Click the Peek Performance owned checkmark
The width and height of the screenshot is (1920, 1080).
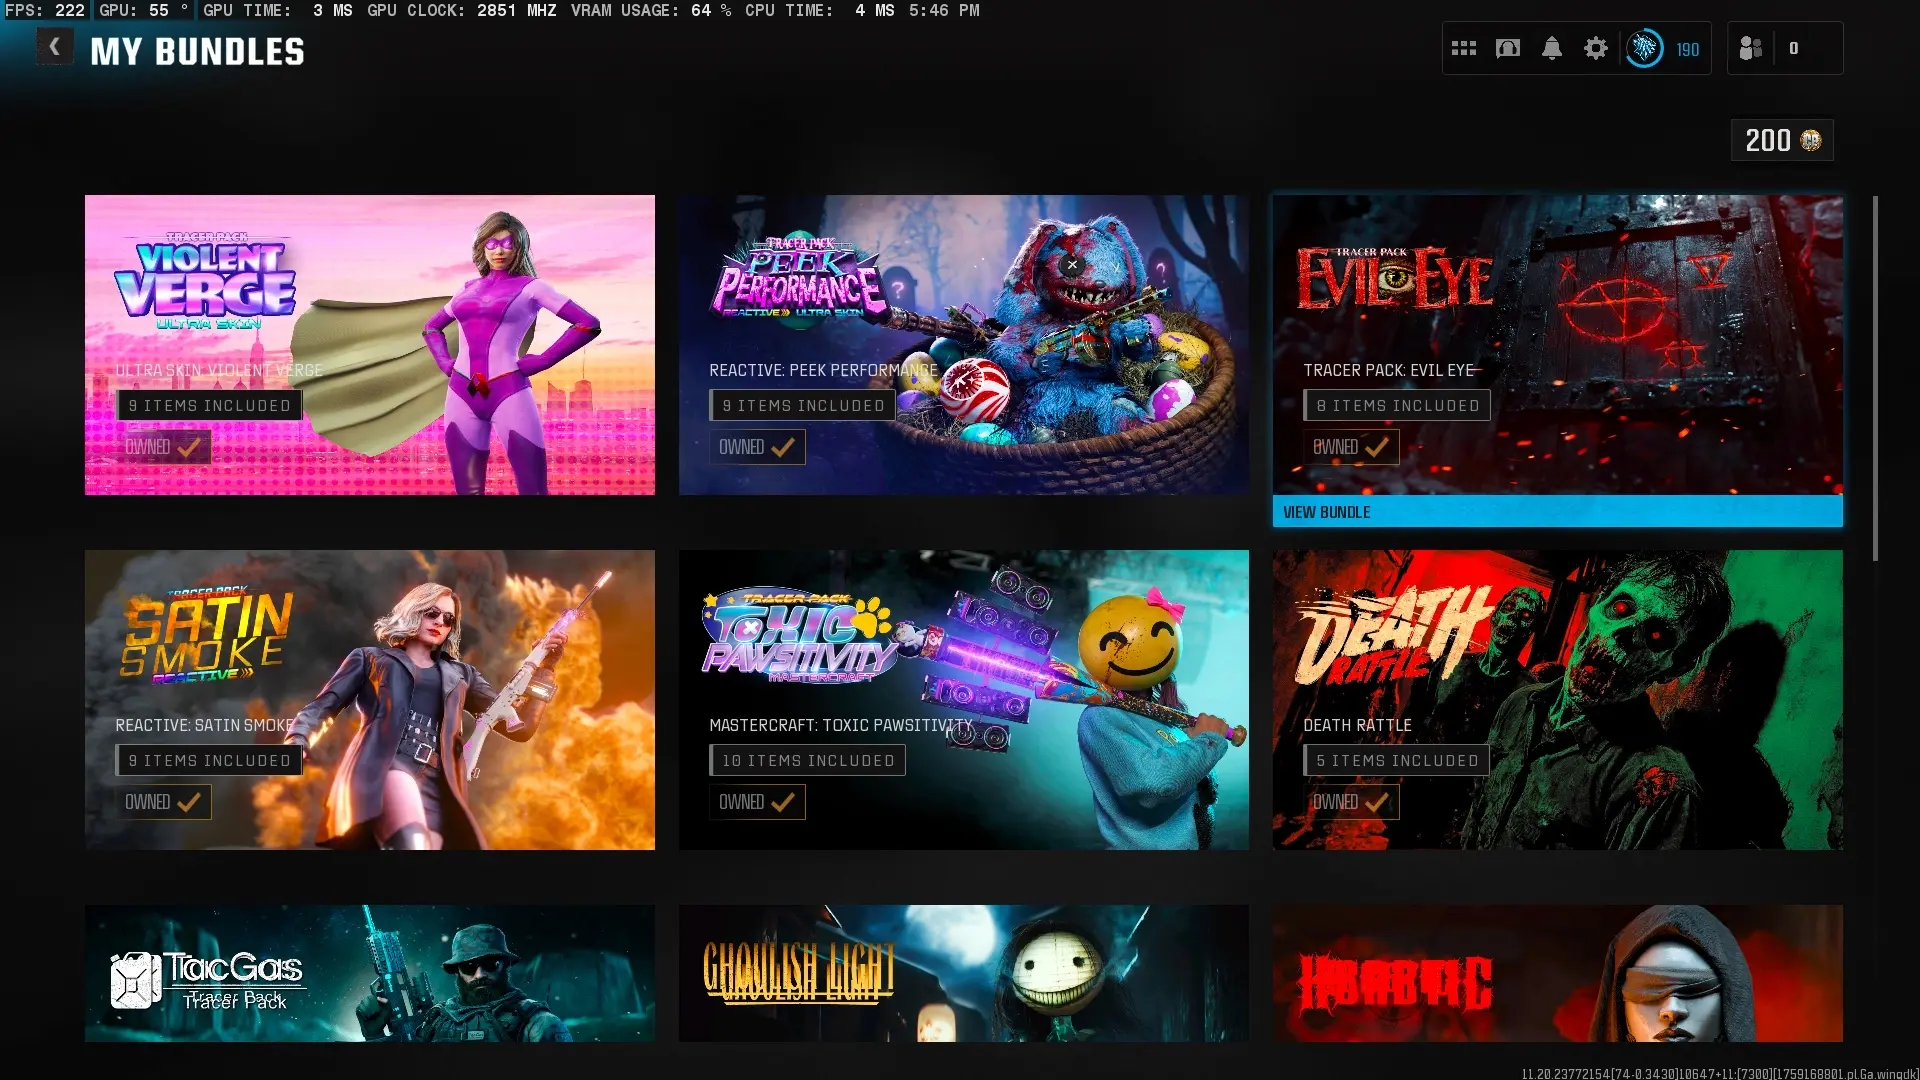click(x=782, y=447)
